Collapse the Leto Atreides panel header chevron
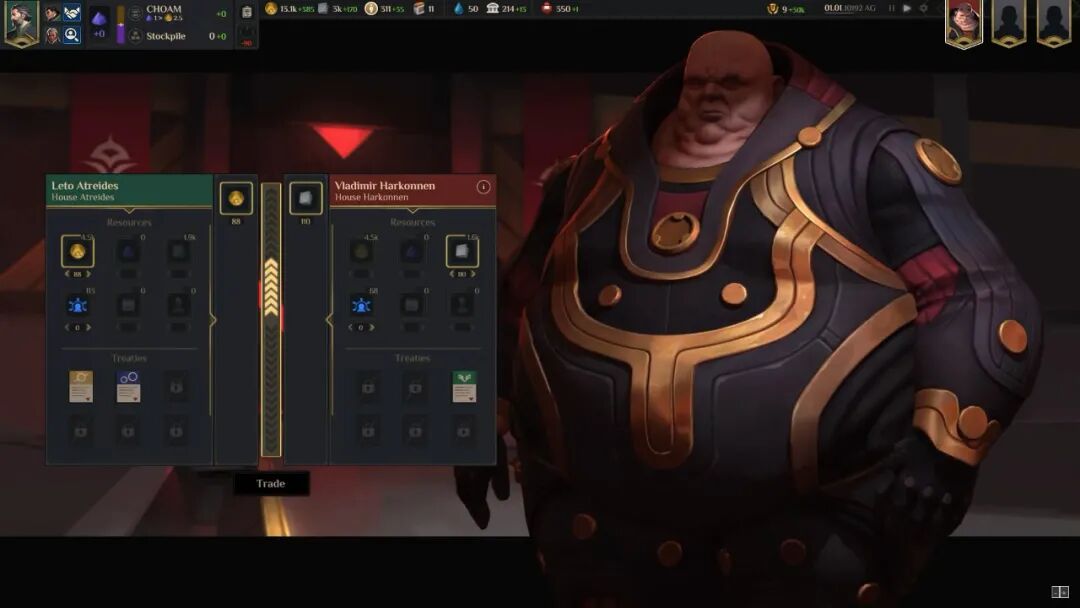Screen dimensions: 1080x608 tap(129, 210)
